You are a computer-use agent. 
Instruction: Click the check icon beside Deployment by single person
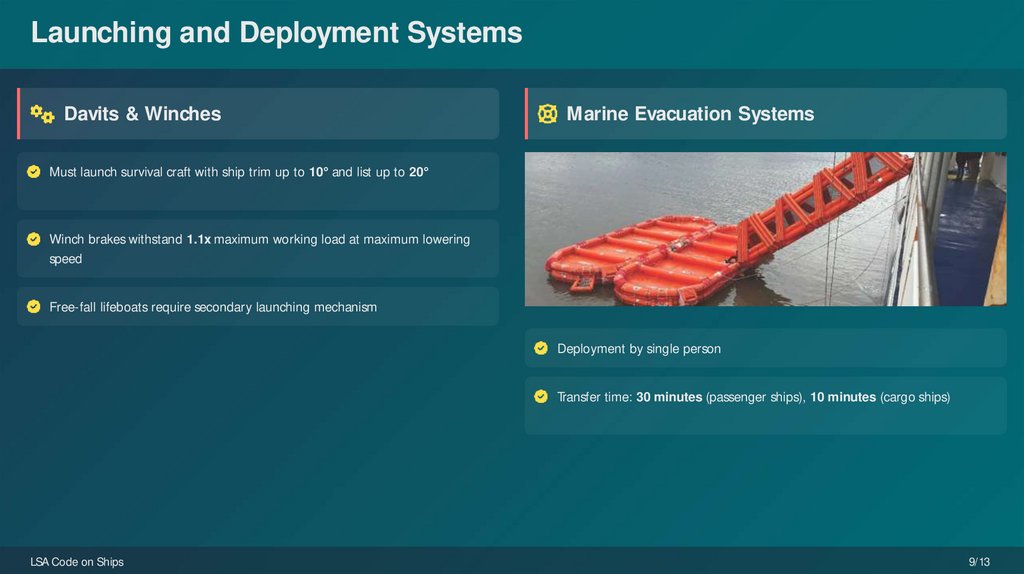tap(541, 348)
